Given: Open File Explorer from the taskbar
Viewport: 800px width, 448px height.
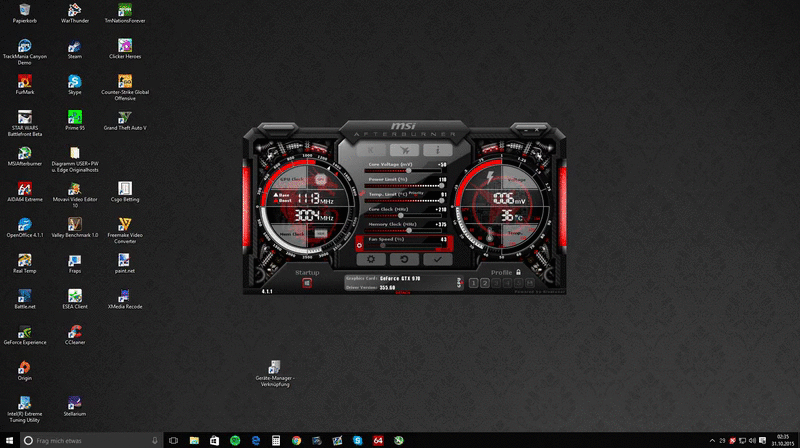Looking at the screenshot, I should [x=194, y=440].
